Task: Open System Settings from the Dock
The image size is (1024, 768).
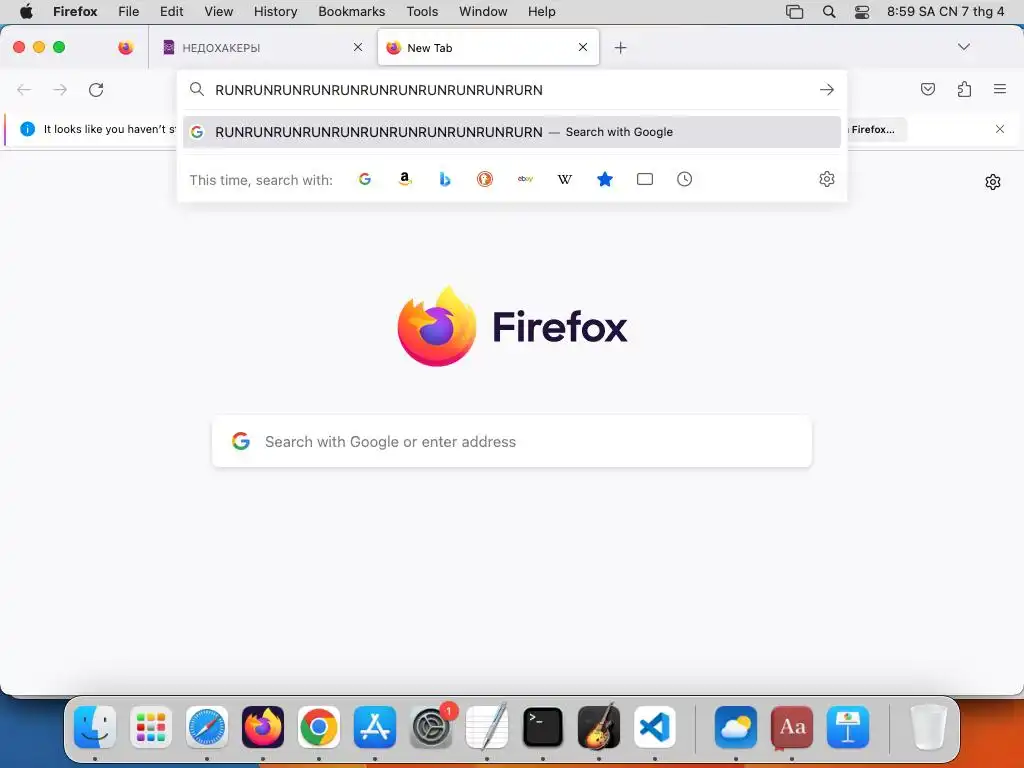Action: tap(431, 727)
